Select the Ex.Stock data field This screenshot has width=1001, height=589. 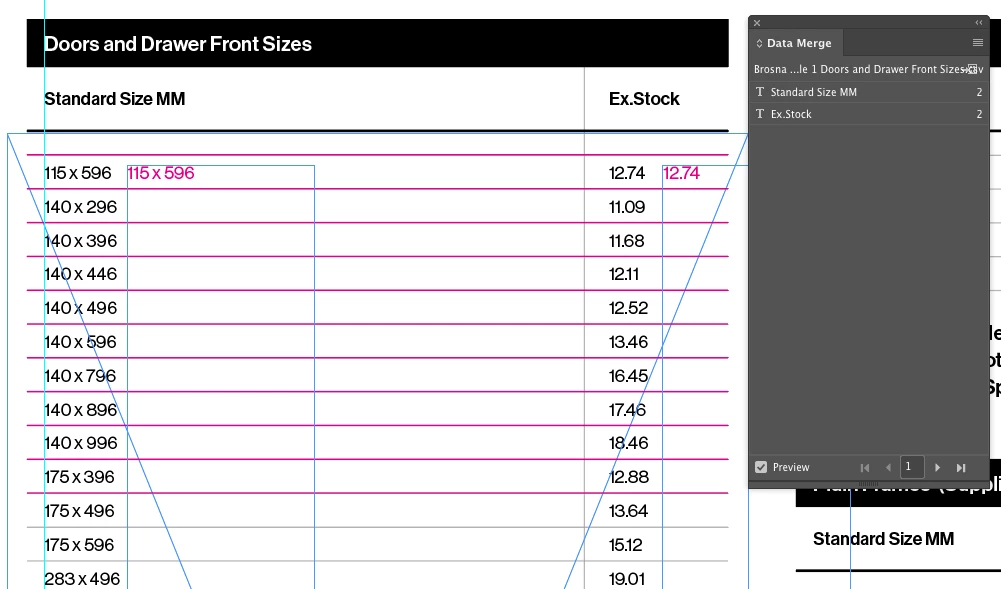coord(791,114)
